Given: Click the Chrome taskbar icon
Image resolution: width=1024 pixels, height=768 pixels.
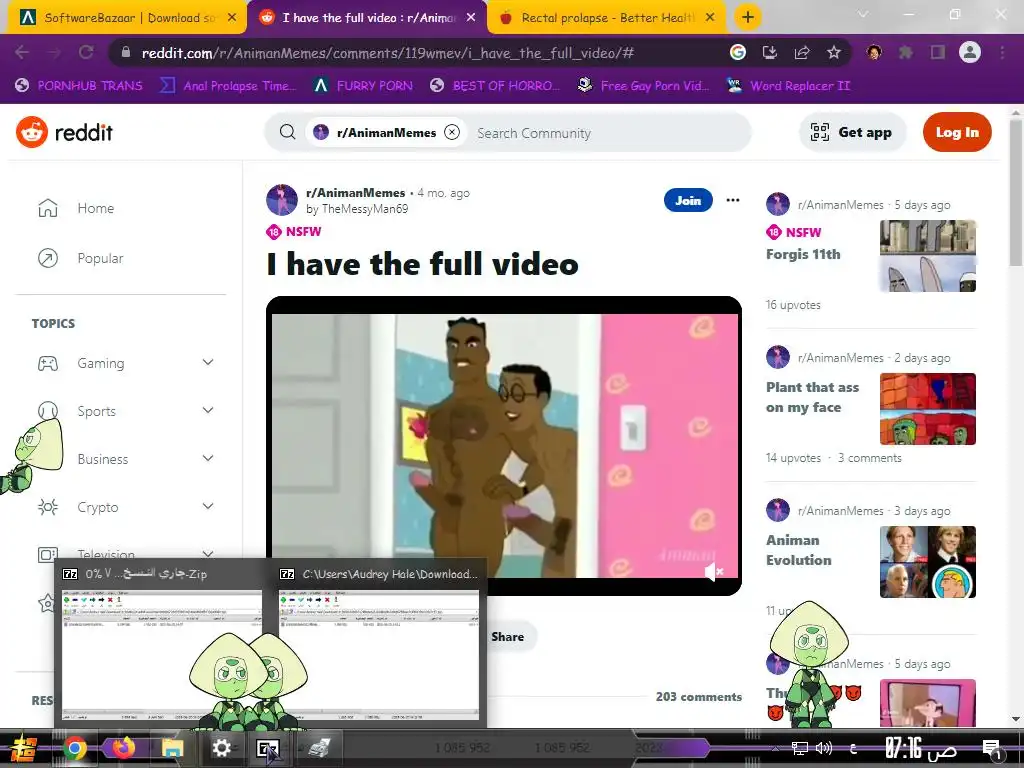Looking at the screenshot, I should coord(74,748).
